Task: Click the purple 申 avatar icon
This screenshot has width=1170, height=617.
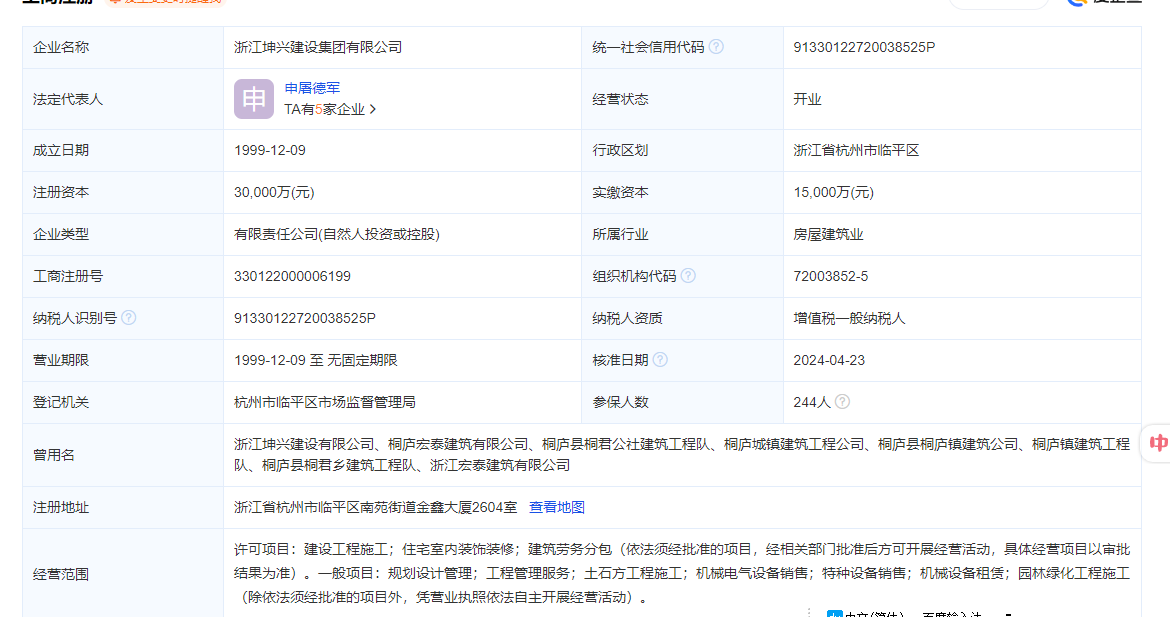Action: [254, 99]
